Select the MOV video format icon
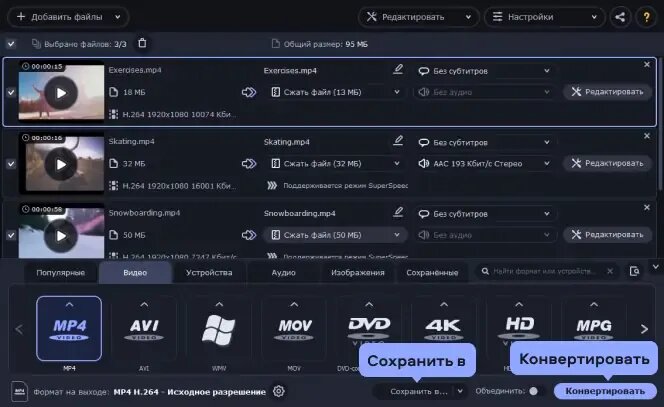The image size is (664, 407). tap(294, 329)
